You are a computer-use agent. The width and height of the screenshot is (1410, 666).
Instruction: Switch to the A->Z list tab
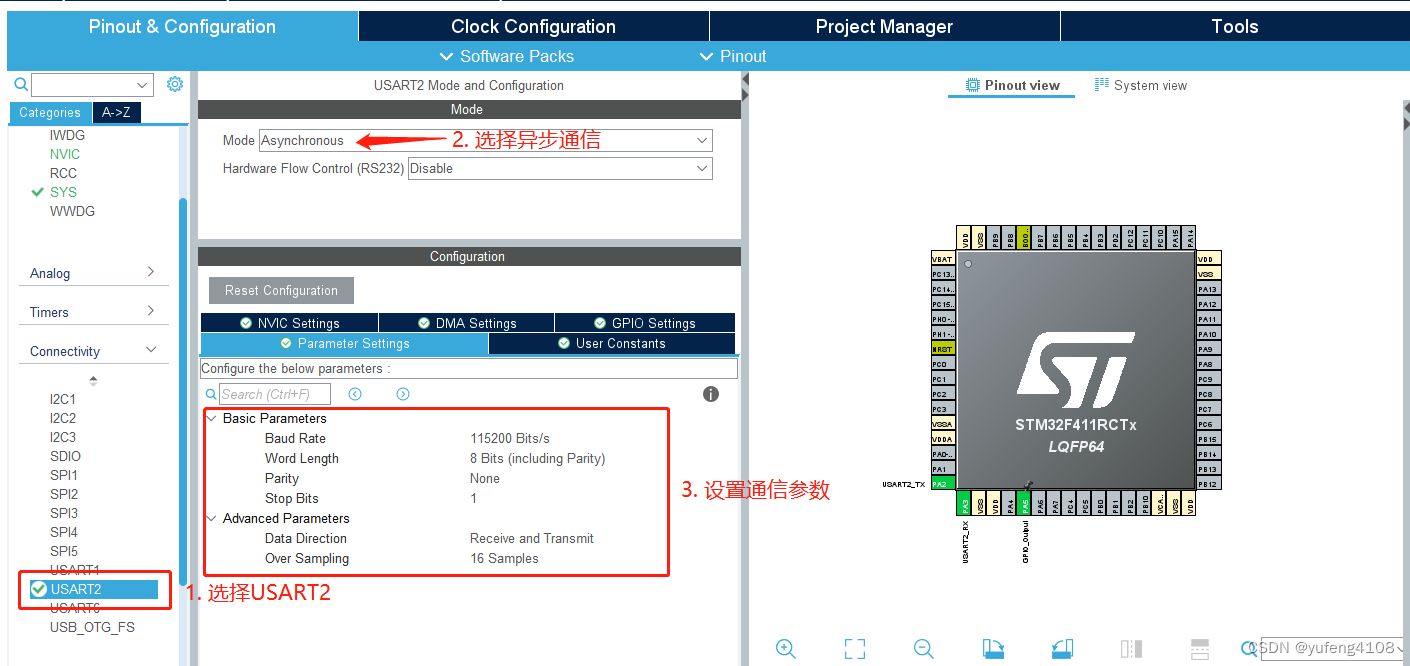click(x=117, y=112)
